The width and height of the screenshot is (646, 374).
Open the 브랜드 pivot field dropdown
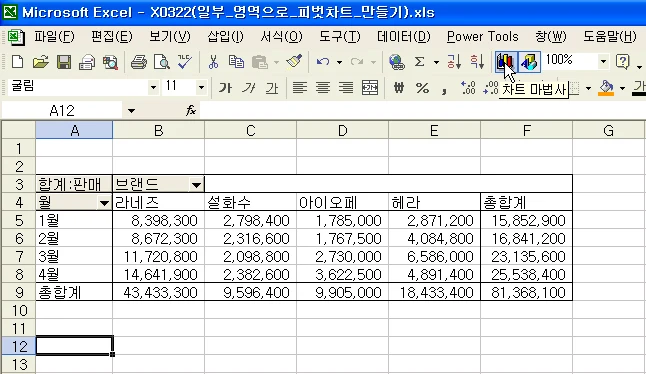tap(197, 185)
